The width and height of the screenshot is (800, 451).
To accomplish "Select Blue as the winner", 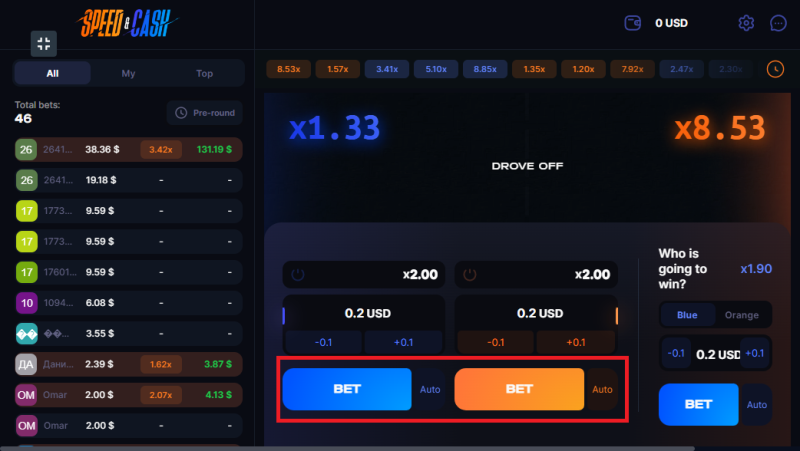I will (687, 315).
